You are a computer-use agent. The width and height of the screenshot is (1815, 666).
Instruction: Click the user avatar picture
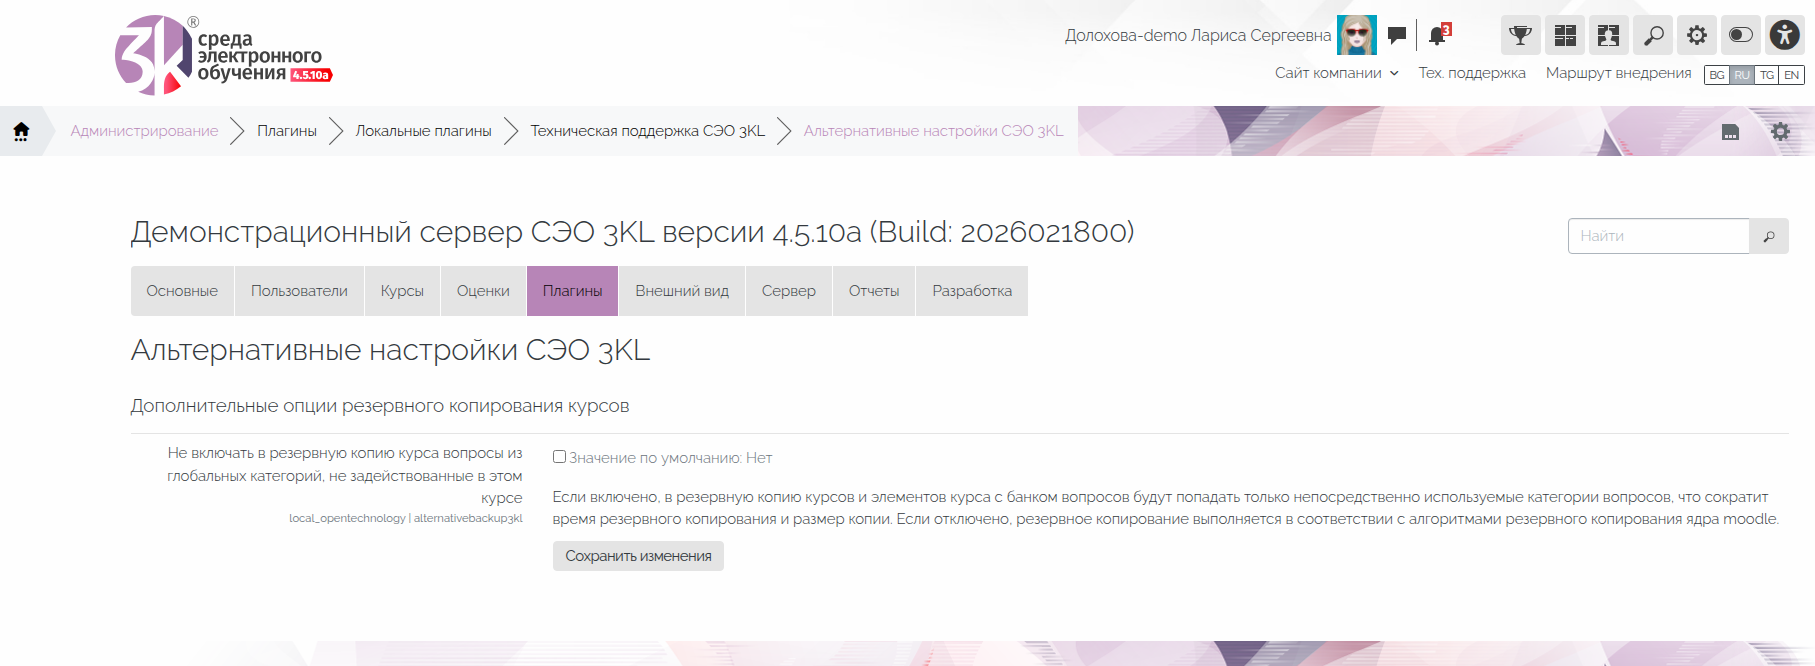1357,35
